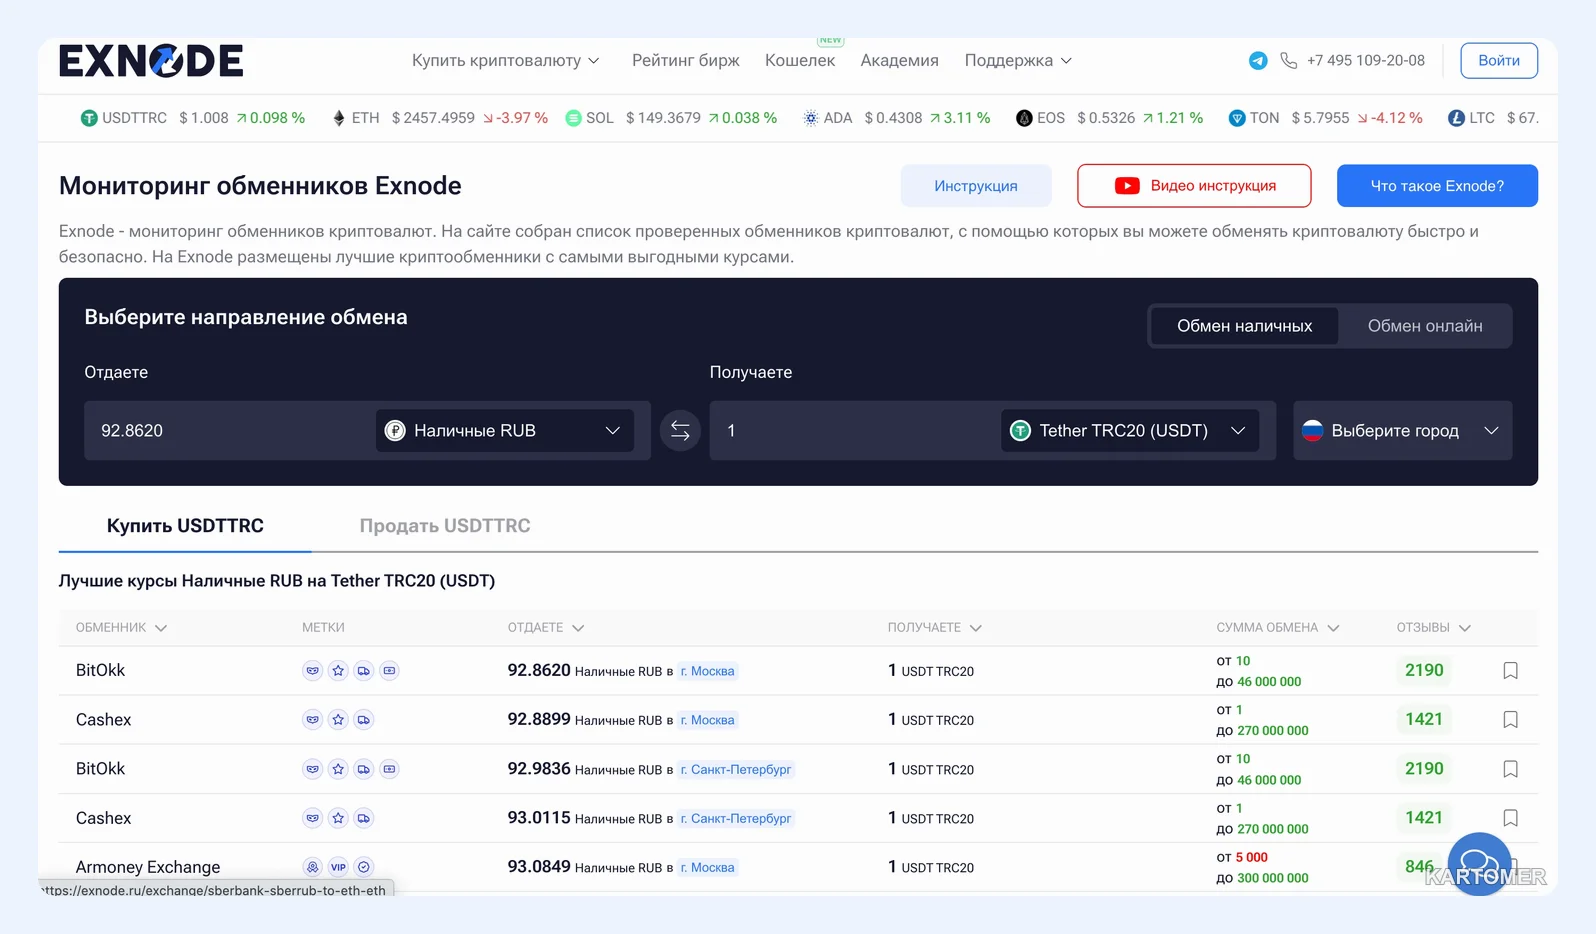Sort by the Получаете column

(935, 628)
